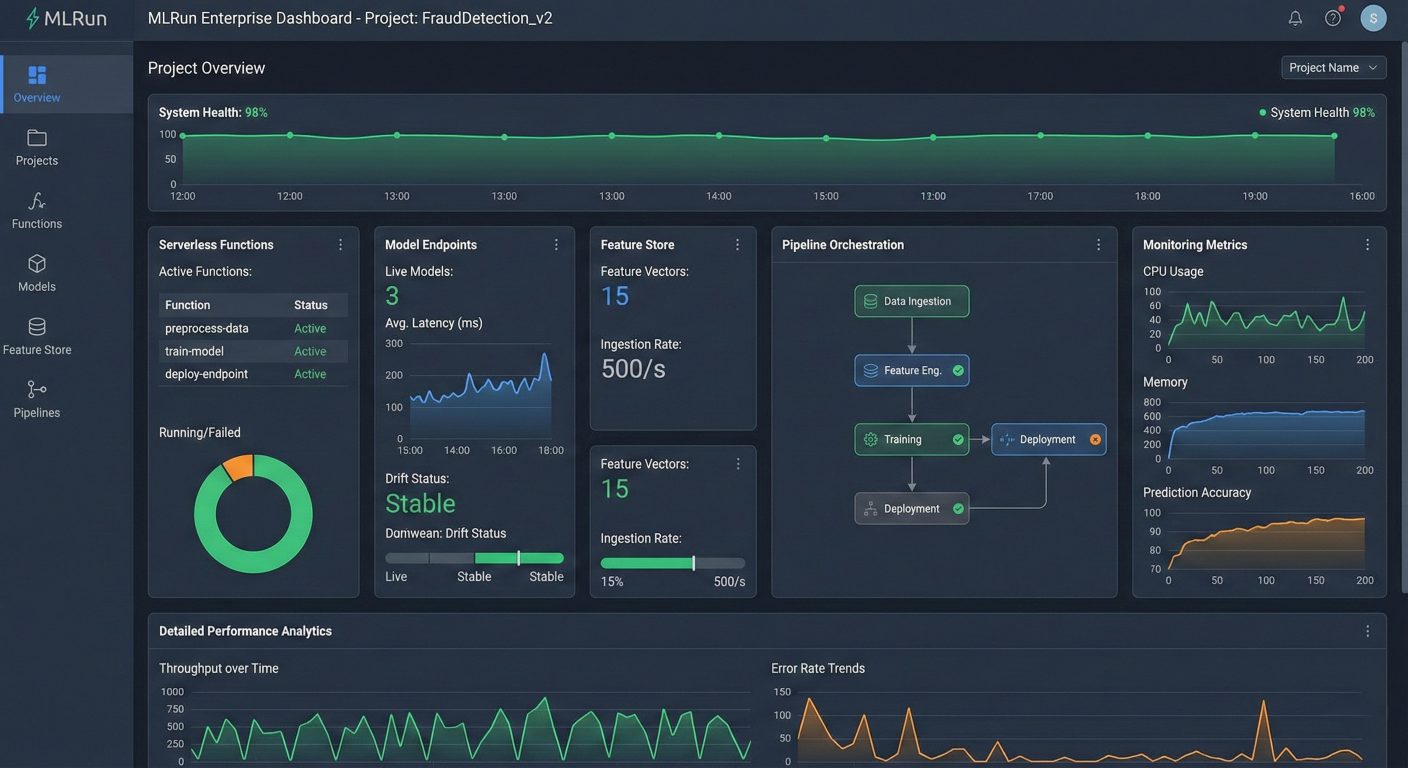Open Functions from the sidebar
This screenshot has width=1408, height=768.
point(37,211)
